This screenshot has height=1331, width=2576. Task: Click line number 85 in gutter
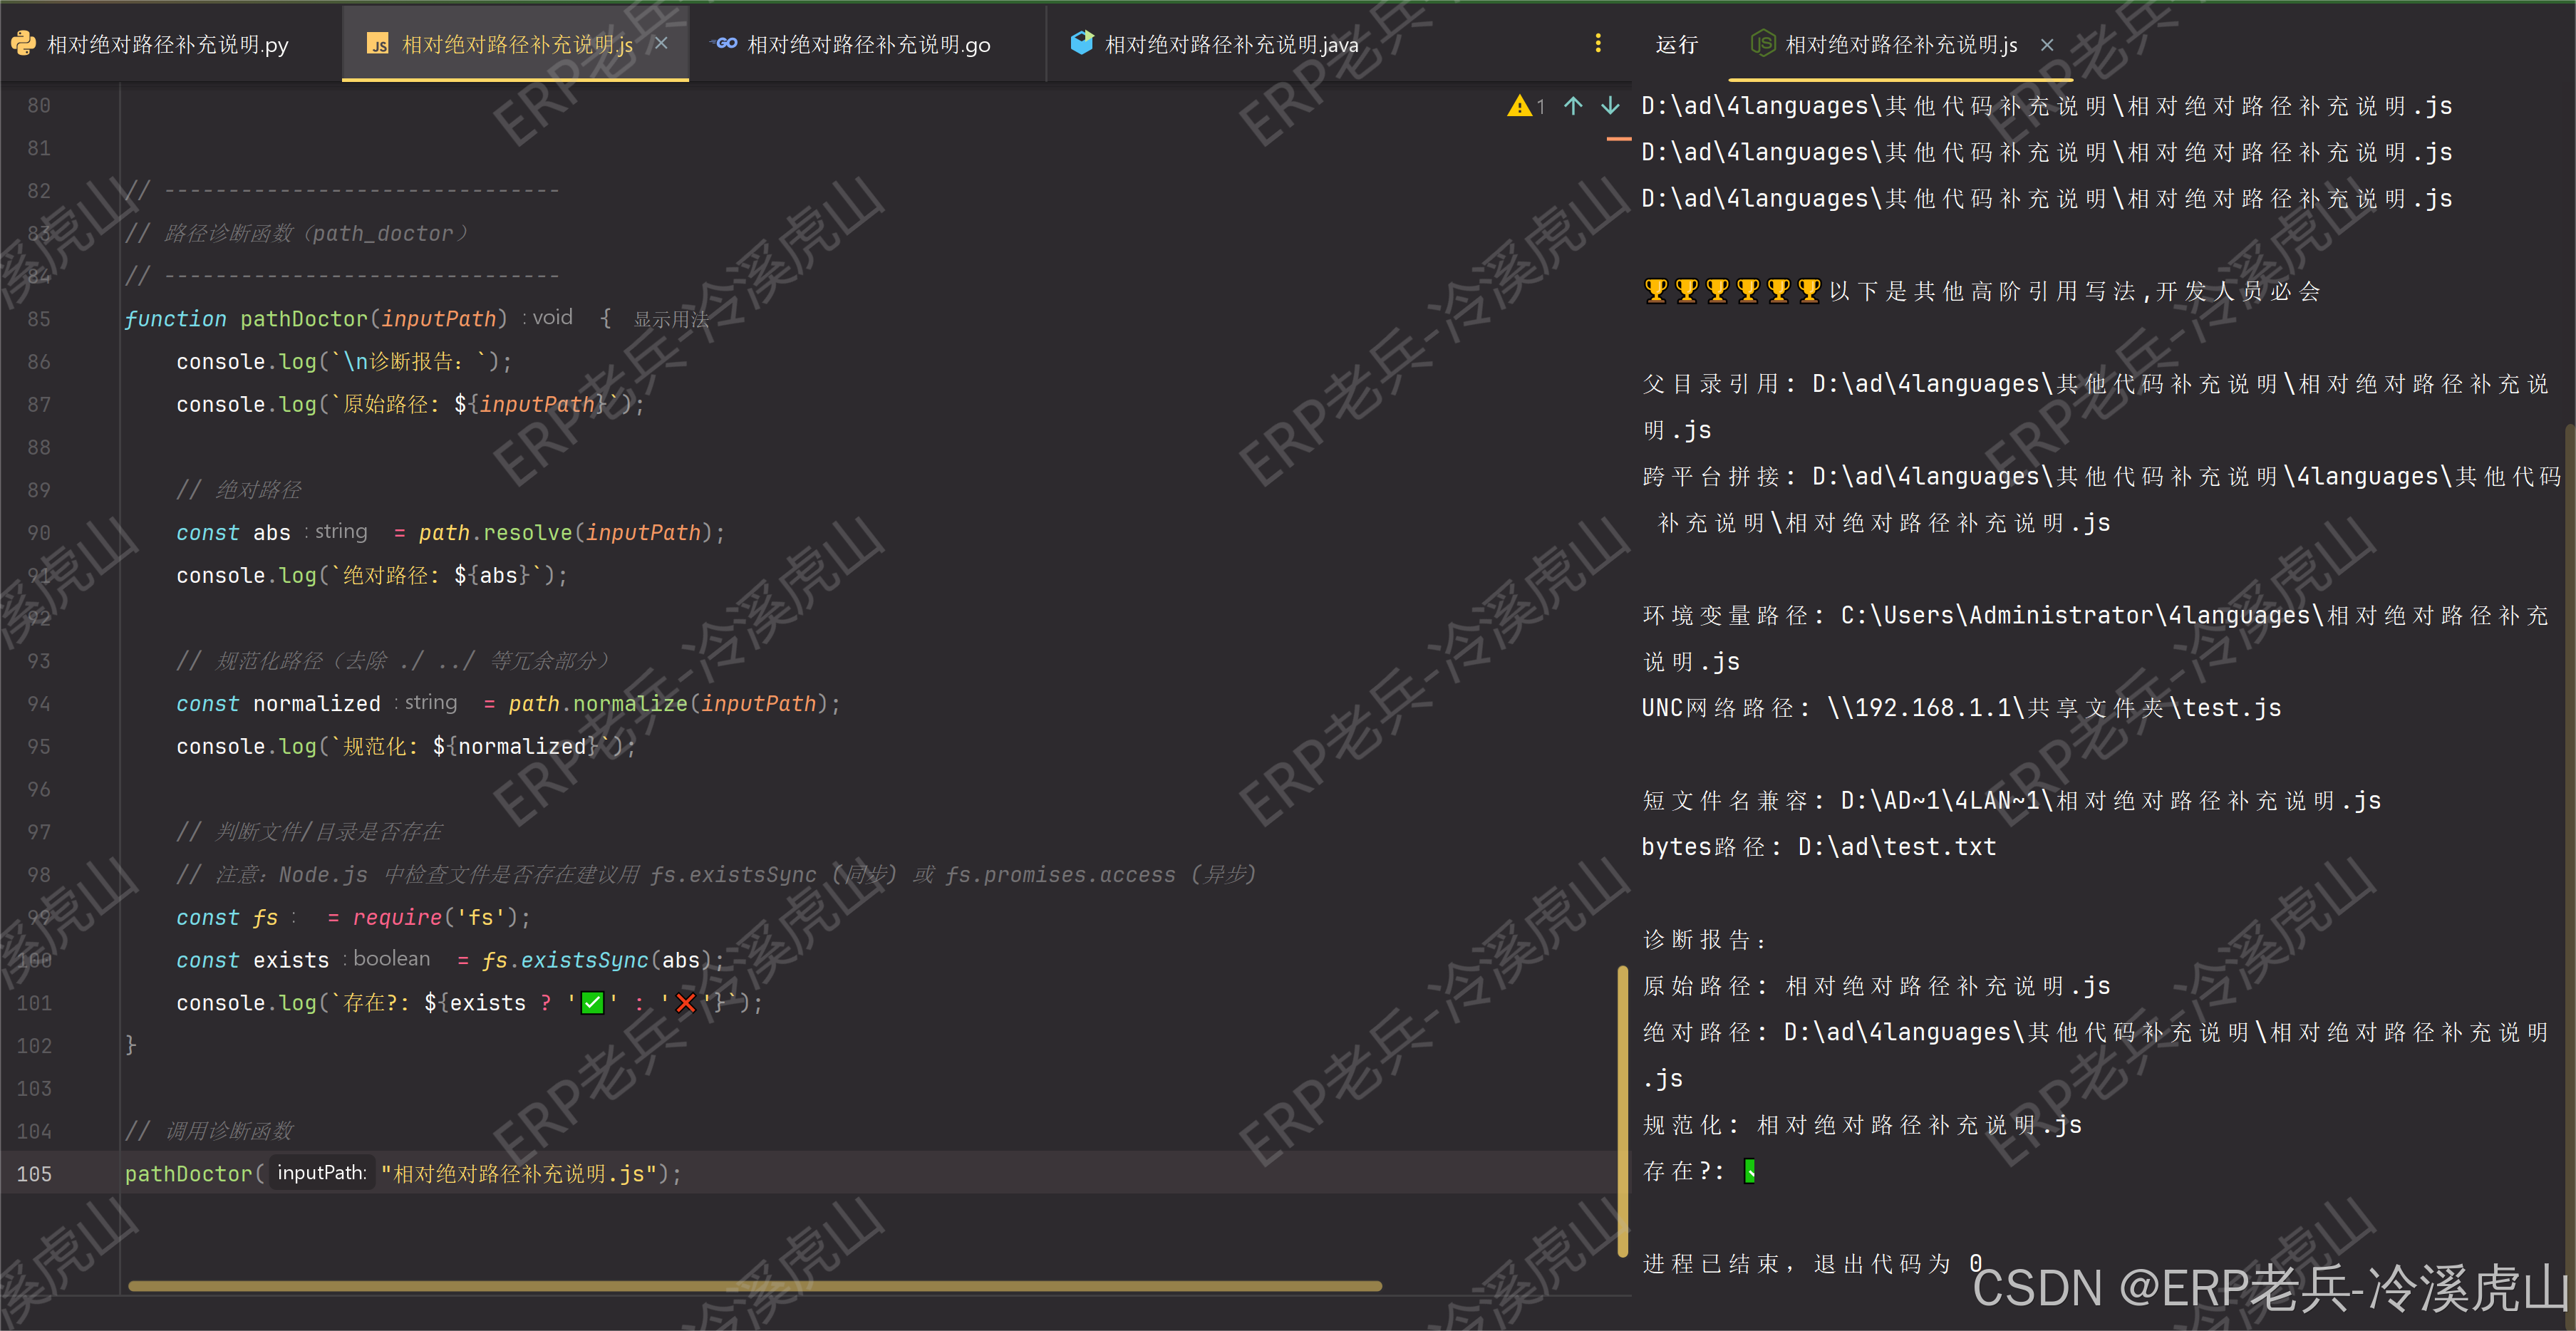coord(39,319)
